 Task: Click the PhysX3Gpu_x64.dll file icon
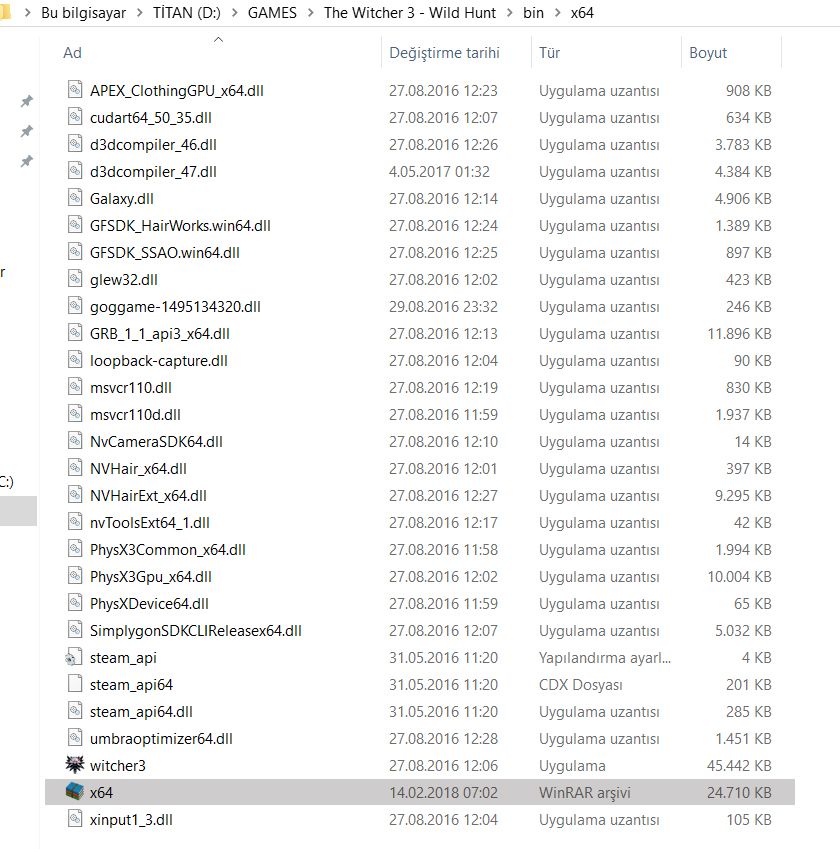click(75, 576)
